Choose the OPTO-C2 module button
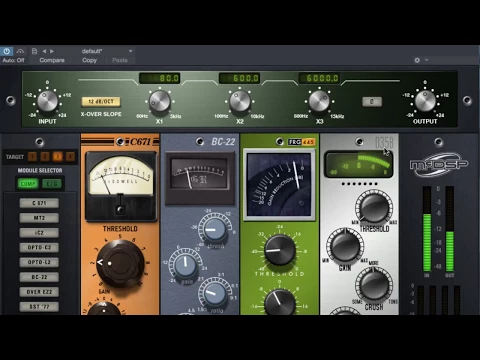The image size is (480, 360). (x=39, y=247)
